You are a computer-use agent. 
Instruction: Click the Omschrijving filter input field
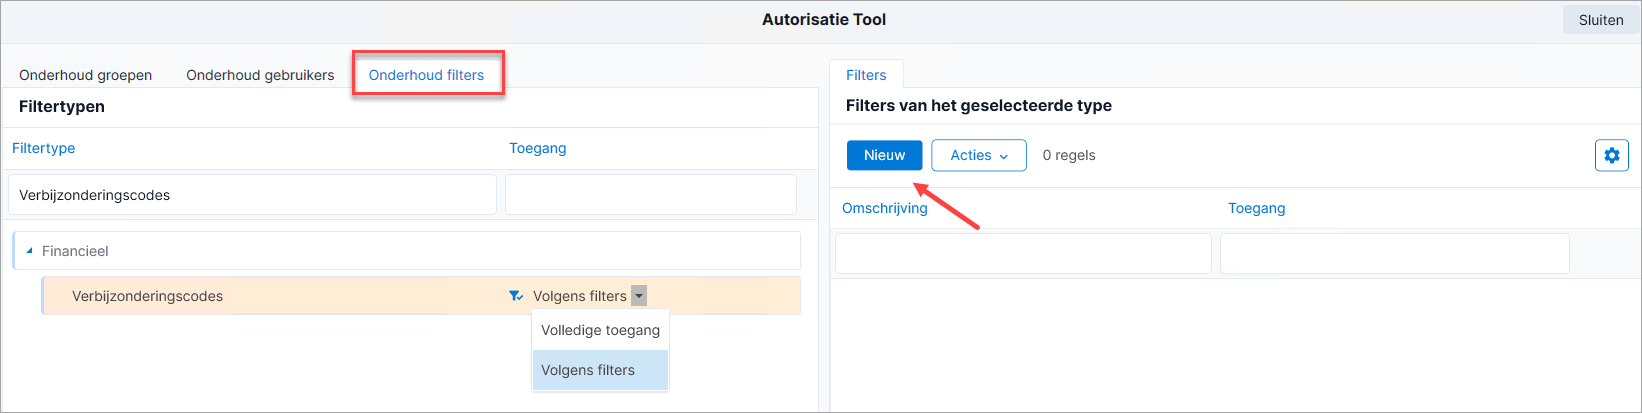point(1023,254)
